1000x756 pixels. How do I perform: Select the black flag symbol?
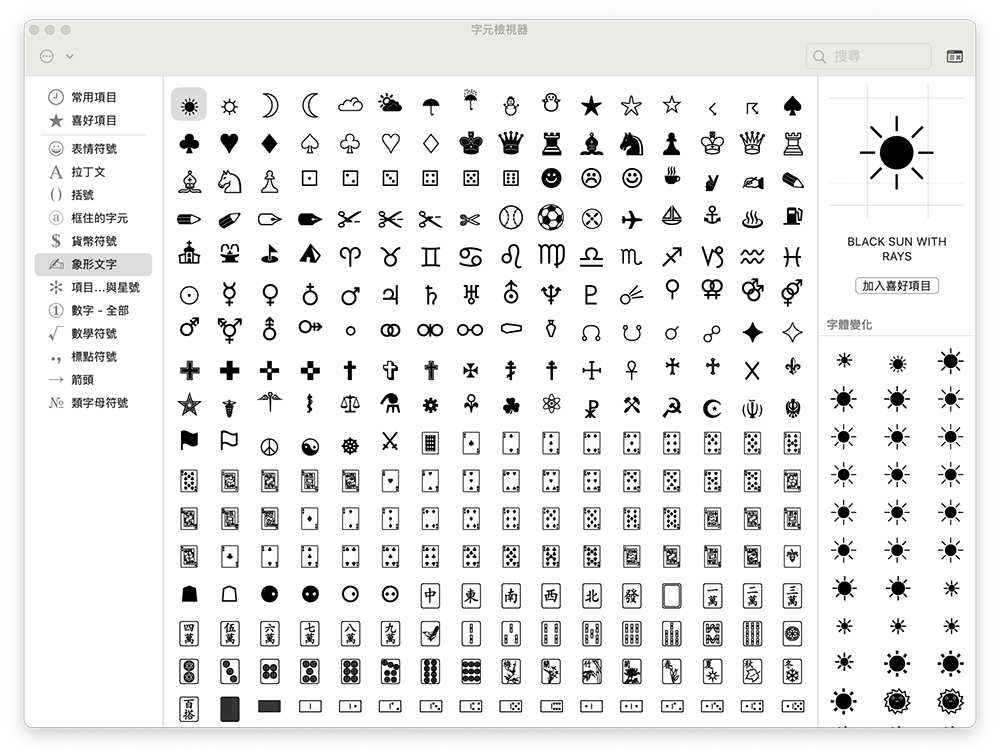tap(189, 440)
